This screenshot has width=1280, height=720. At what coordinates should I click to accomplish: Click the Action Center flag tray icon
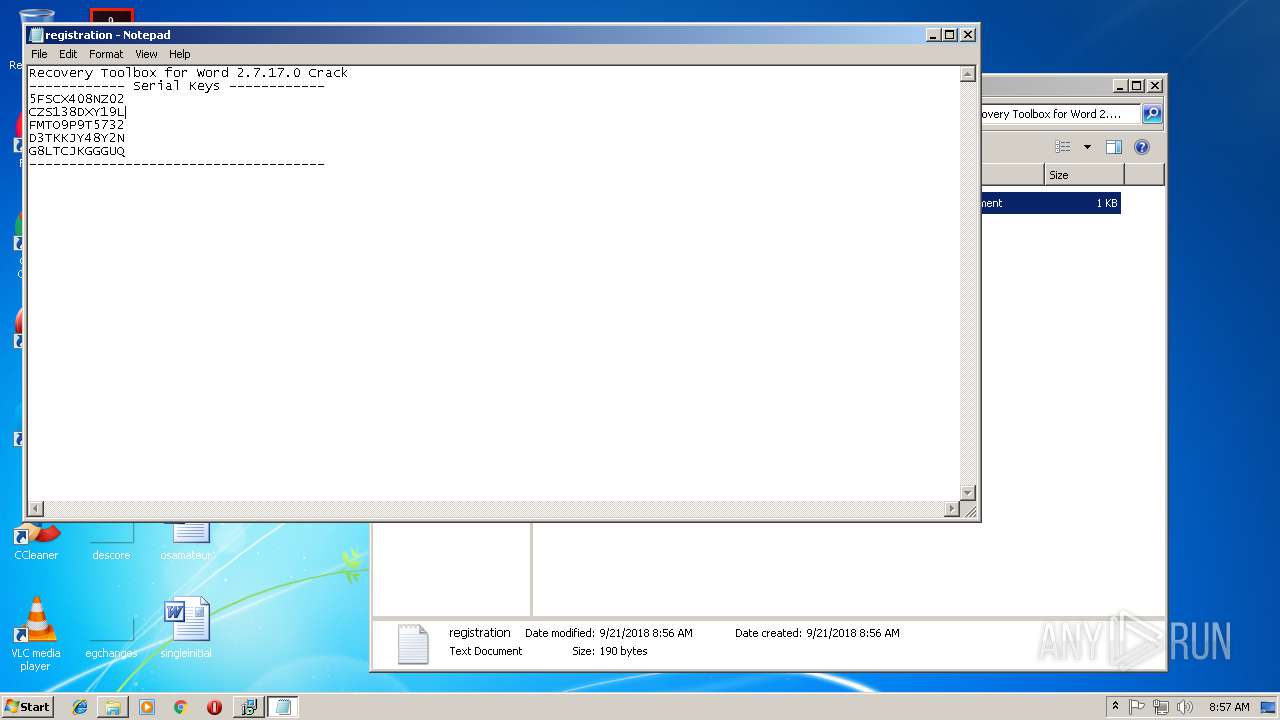[1137, 707]
